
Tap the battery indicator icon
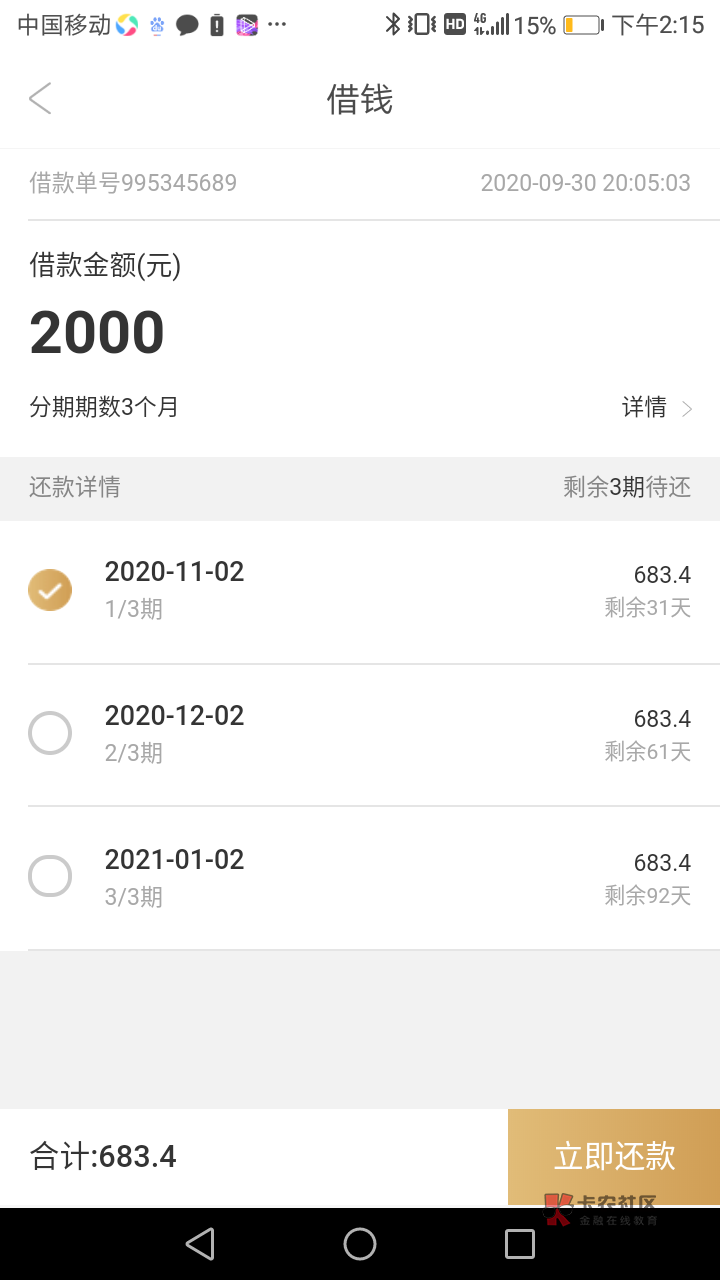tap(582, 25)
